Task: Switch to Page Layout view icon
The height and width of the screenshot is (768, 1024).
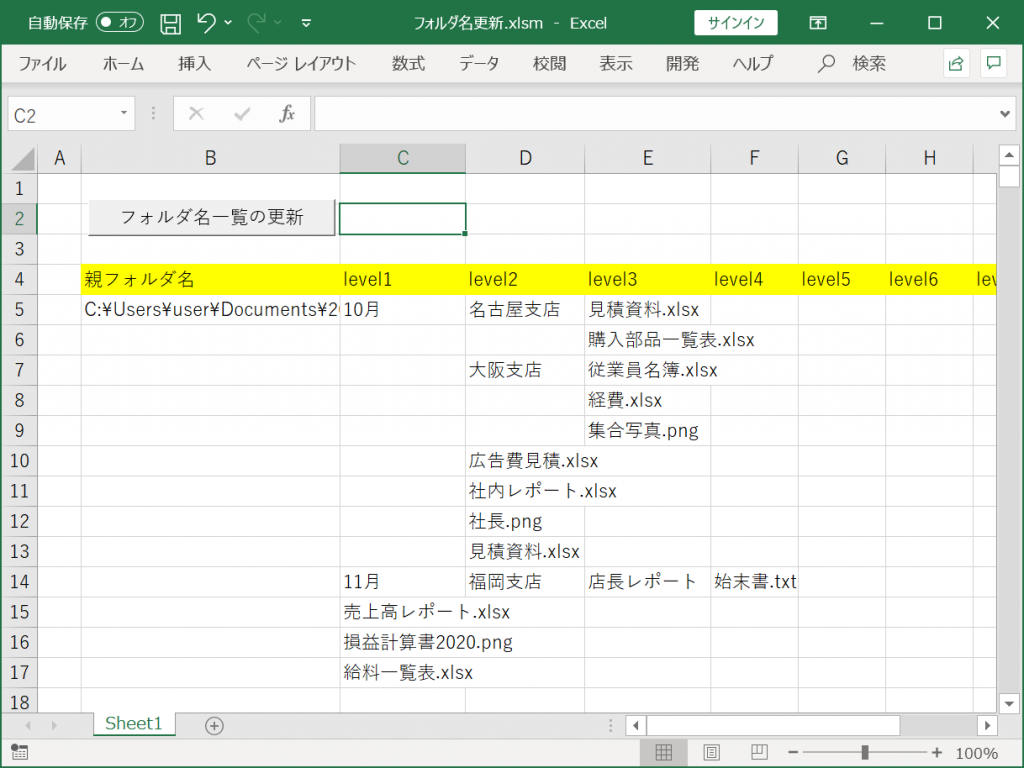Action: [712, 752]
